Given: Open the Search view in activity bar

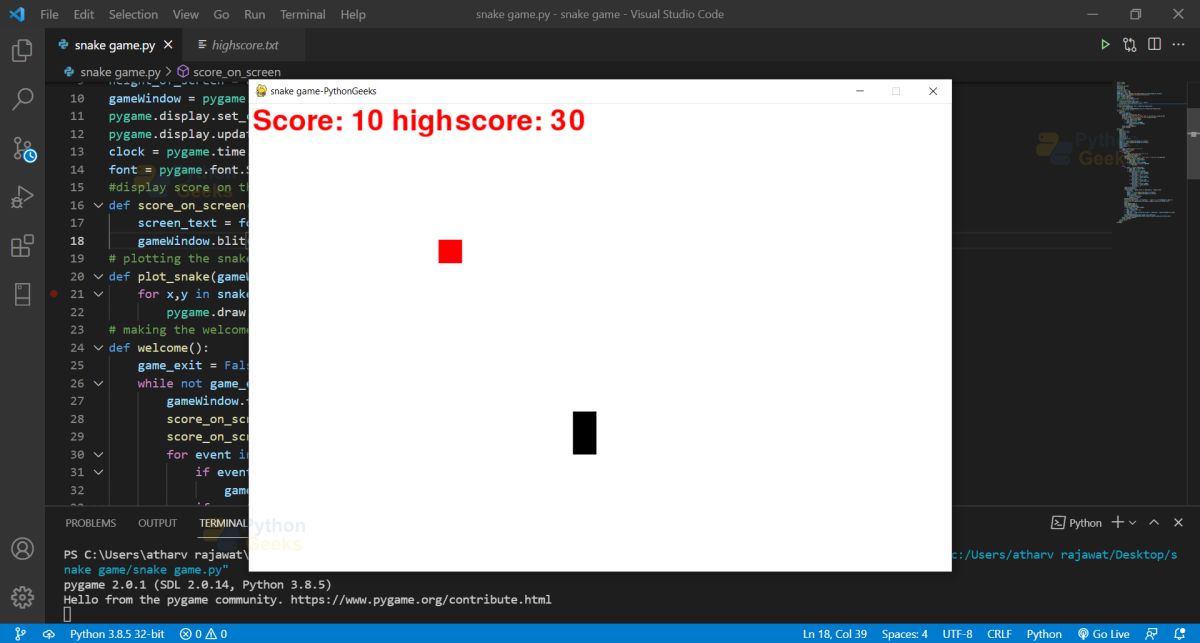Looking at the screenshot, I should coord(22,99).
